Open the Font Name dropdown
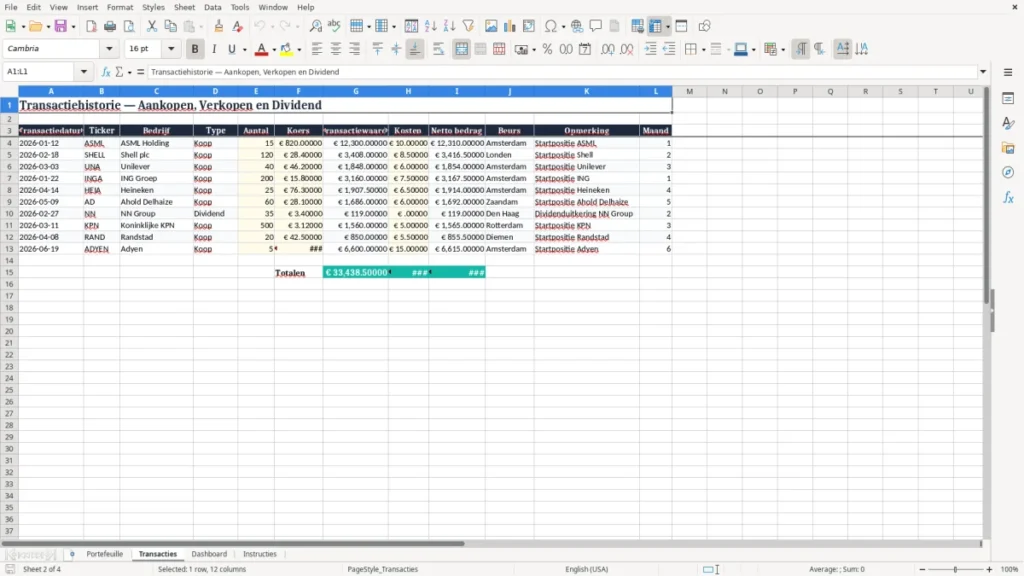 109,48
